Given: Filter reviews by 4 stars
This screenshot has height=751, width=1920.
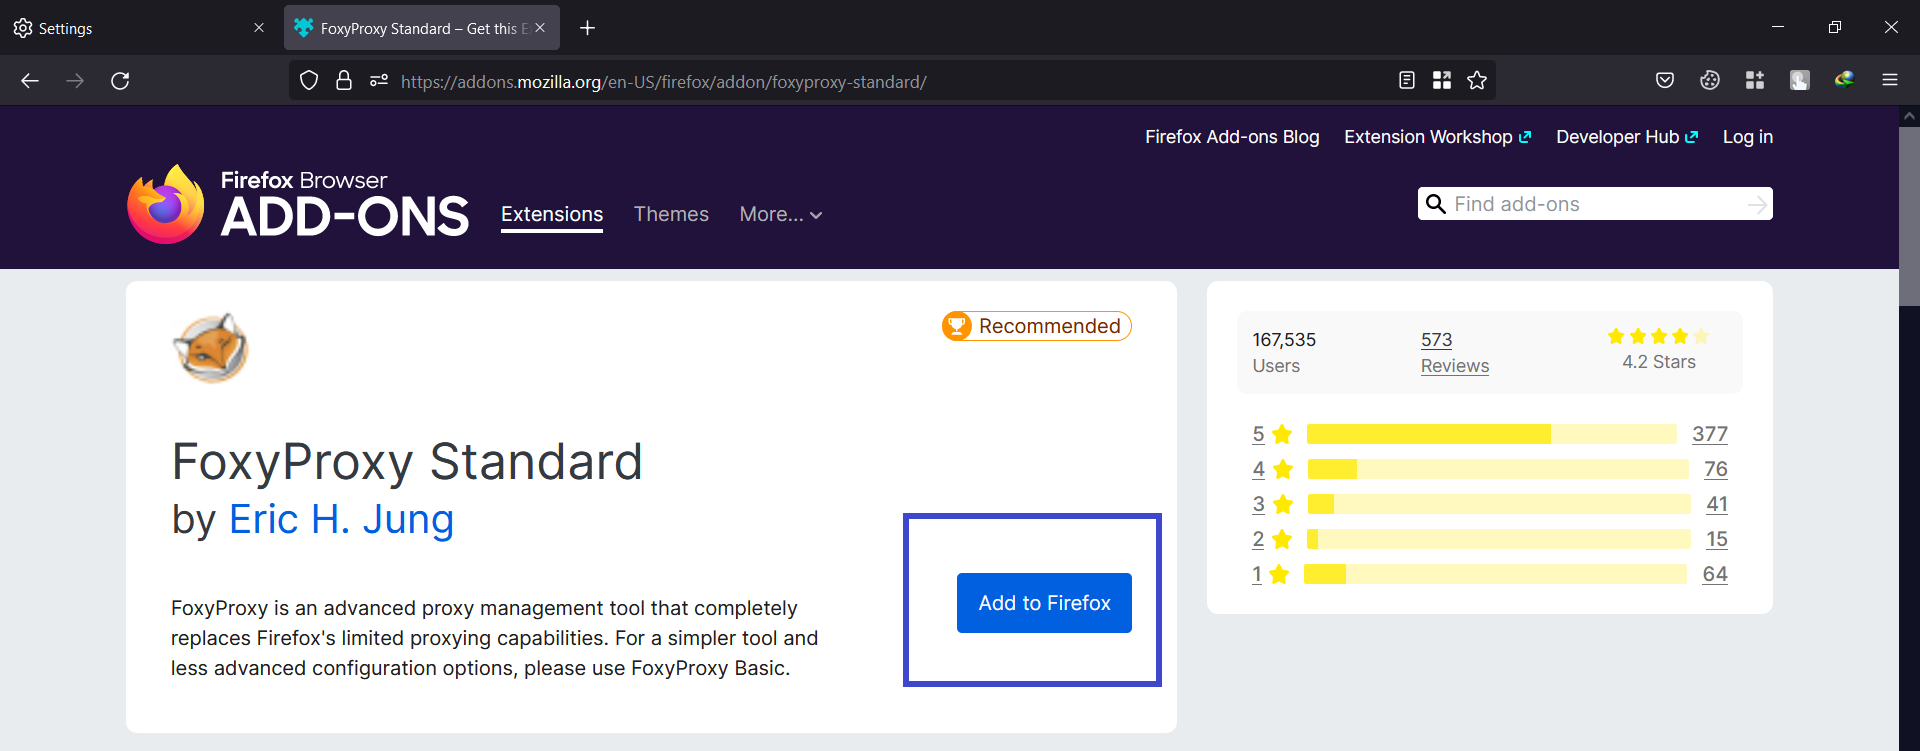Looking at the screenshot, I should [1272, 469].
